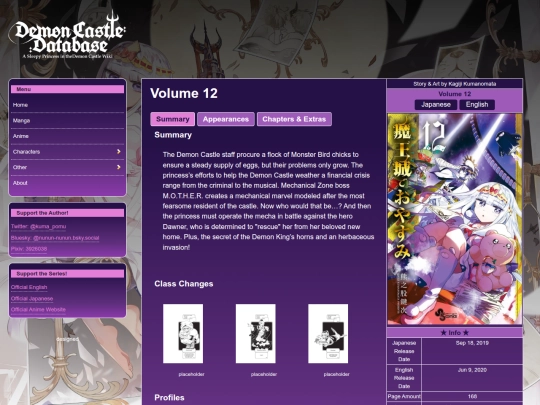Screen dimensions: 540x405
Task: Follow the Twitter @kuma_pomu link
Action: click(39, 227)
